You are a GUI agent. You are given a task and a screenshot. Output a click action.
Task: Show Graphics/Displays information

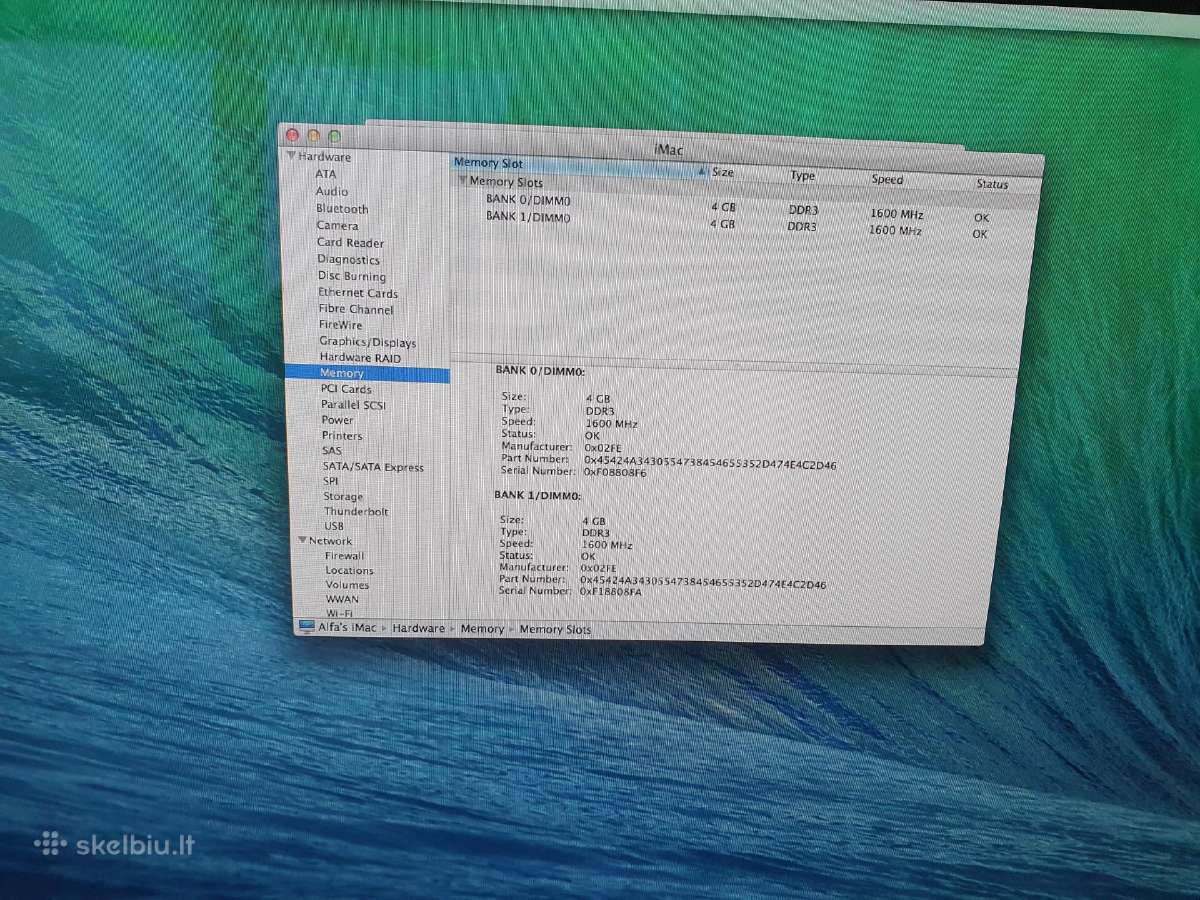367,342
